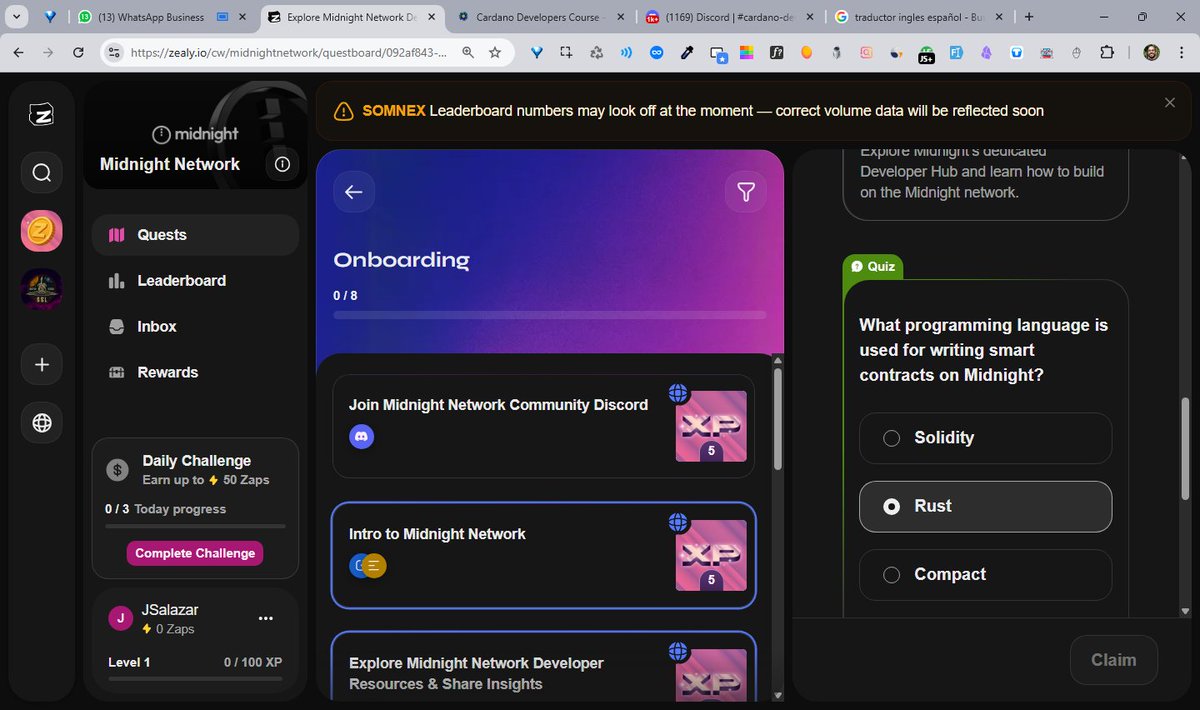1200x710 pixels.
Task: Open Inbox in the sidebar
Action: click(195, 327)
